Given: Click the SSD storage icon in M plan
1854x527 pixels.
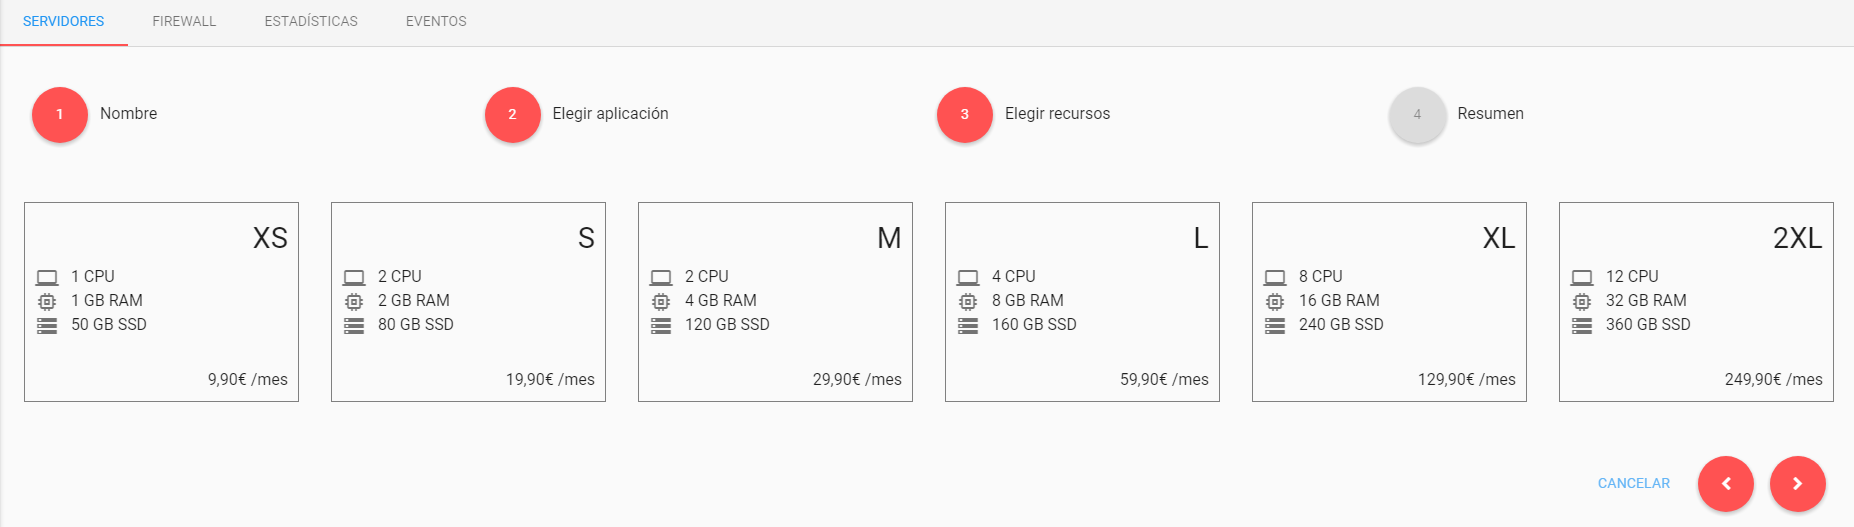Looking at the screenshot, I should (661, 325).
